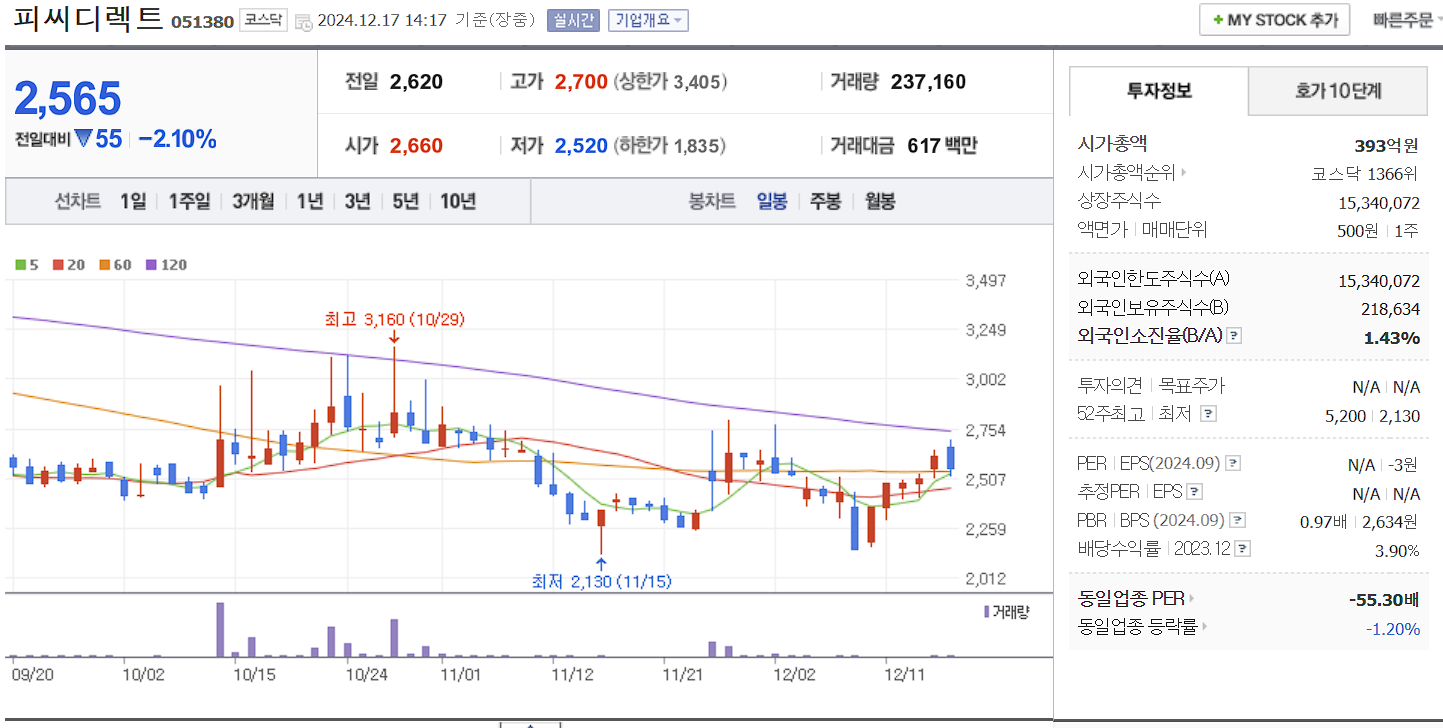Click the EPS(2024.09) help icon
This screenshot has width=1443, height=728.
pos(1234,462)
